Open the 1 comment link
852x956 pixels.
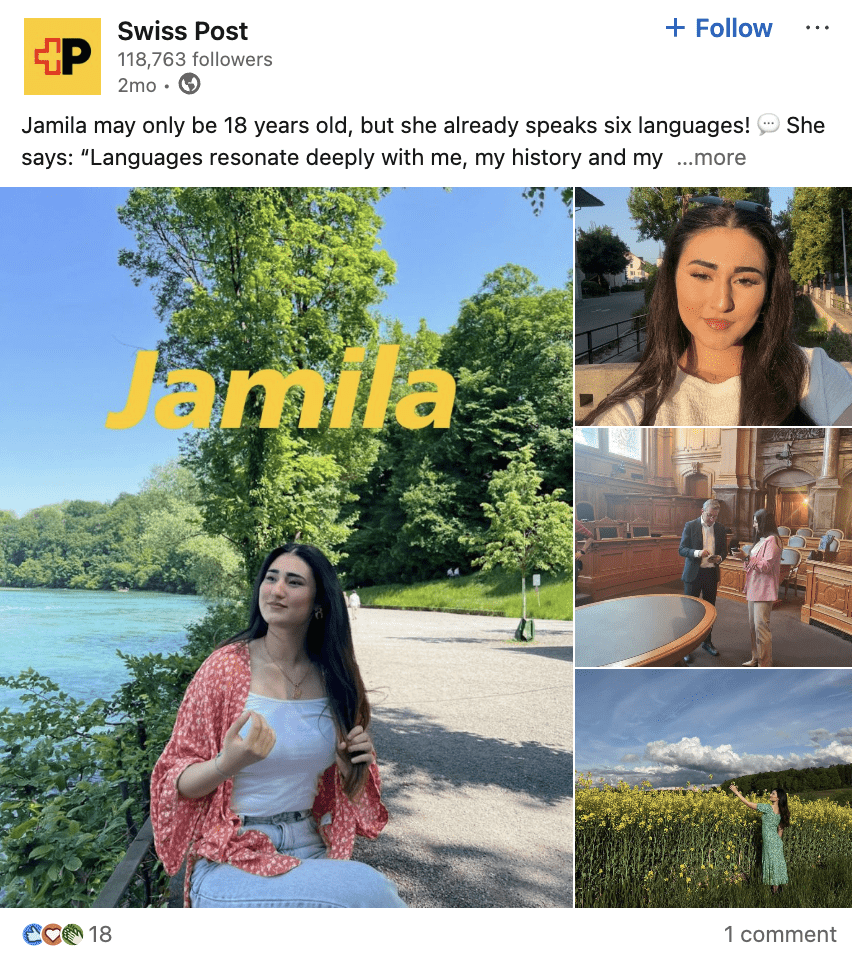click(779, 933)
